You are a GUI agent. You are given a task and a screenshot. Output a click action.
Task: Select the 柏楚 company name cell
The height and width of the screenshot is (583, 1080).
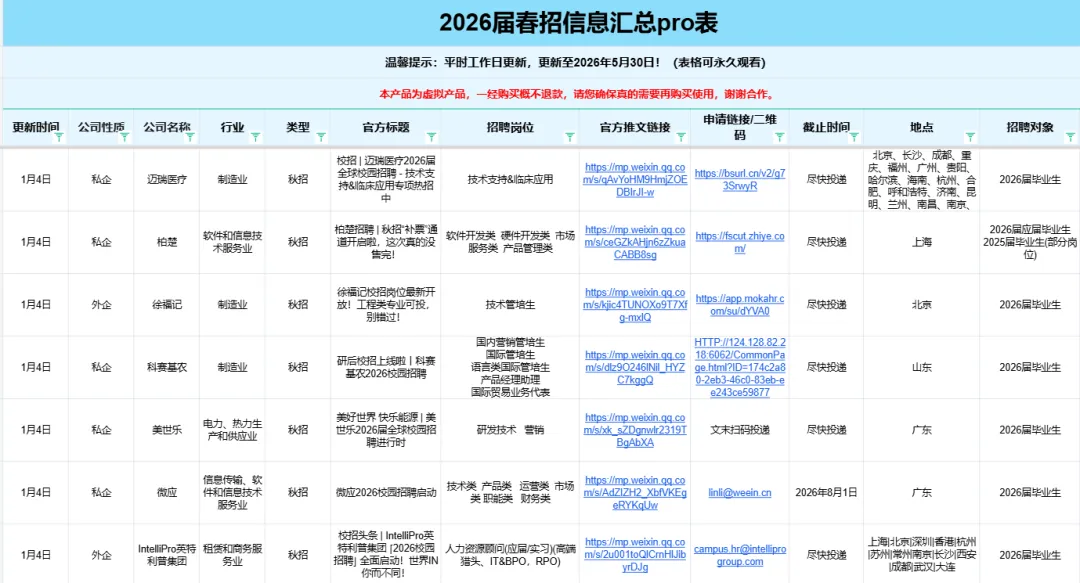(x=167, y=242)
